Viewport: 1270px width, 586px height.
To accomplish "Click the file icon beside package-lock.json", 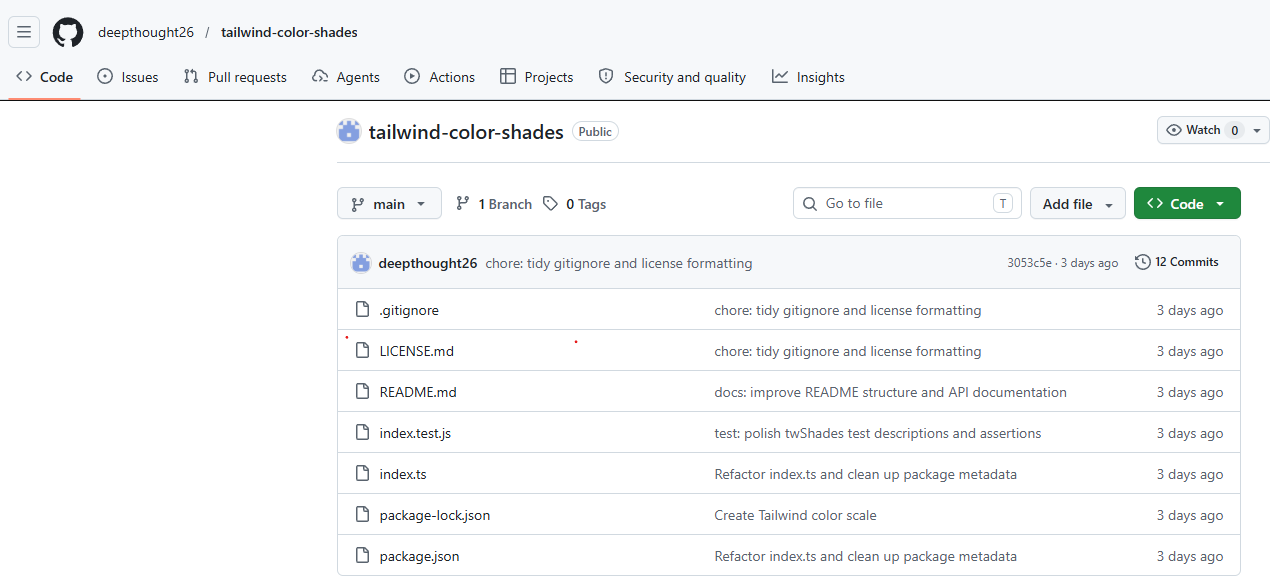I will [363, 515].
